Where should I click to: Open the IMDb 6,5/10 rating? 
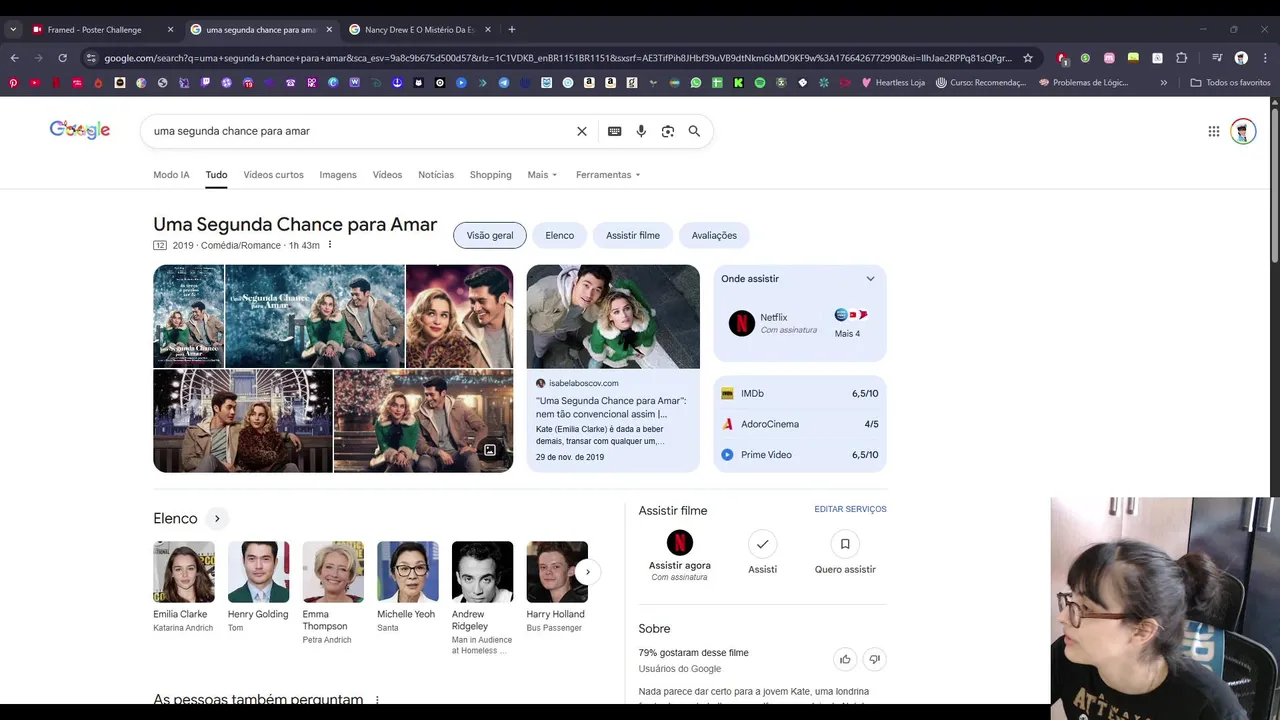click(800, 394)
